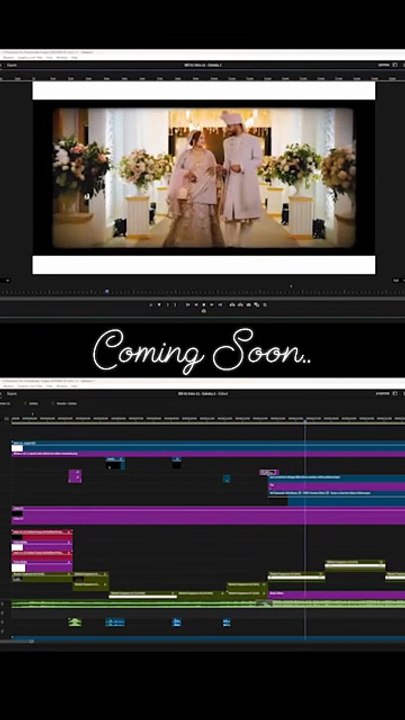Click the Mark In button under the preview

tap(168, 304)
